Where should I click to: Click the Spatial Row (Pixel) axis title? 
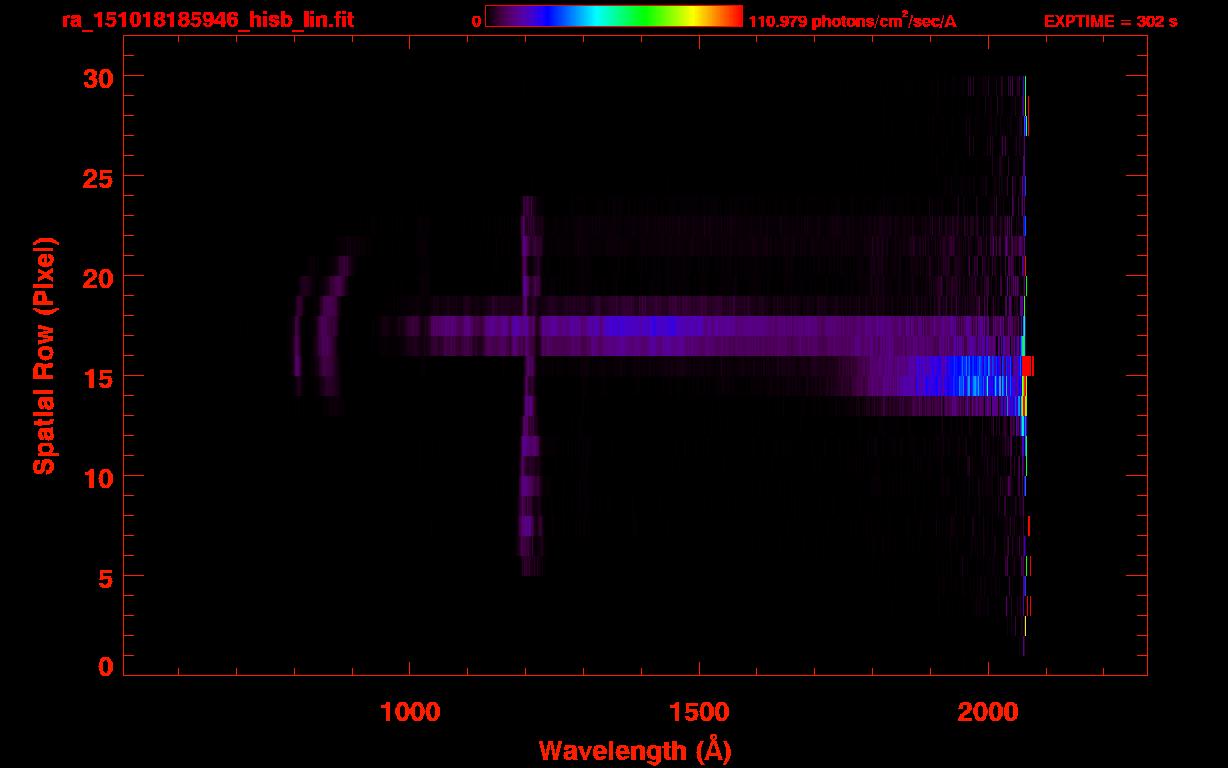pos(45,356)
